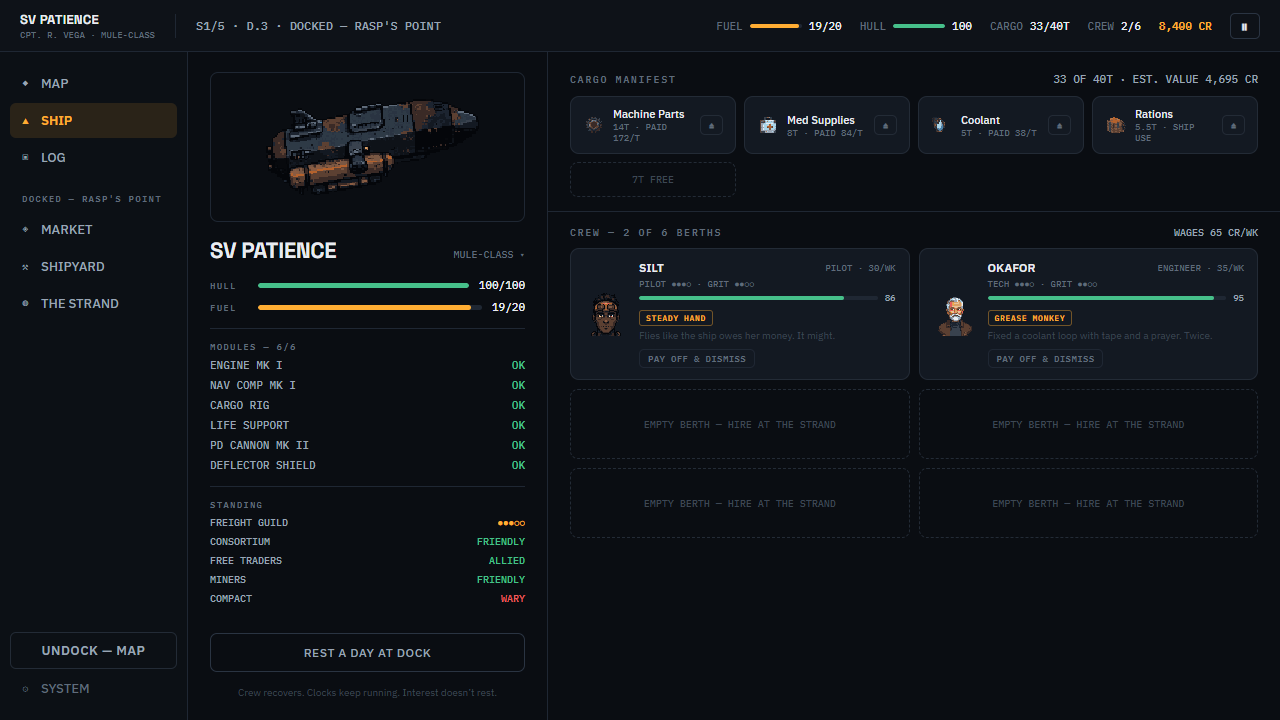Click the small button on Machine Parts card
Image resolution: width=1280 pixels, height=720 pixels.
(x=711, y=125)
